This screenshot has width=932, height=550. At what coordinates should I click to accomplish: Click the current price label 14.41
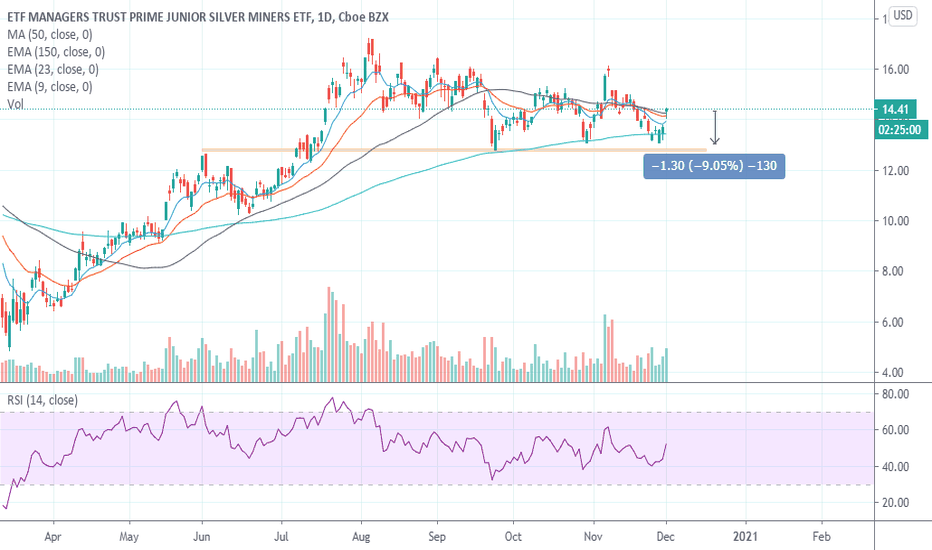click(896, 109)
